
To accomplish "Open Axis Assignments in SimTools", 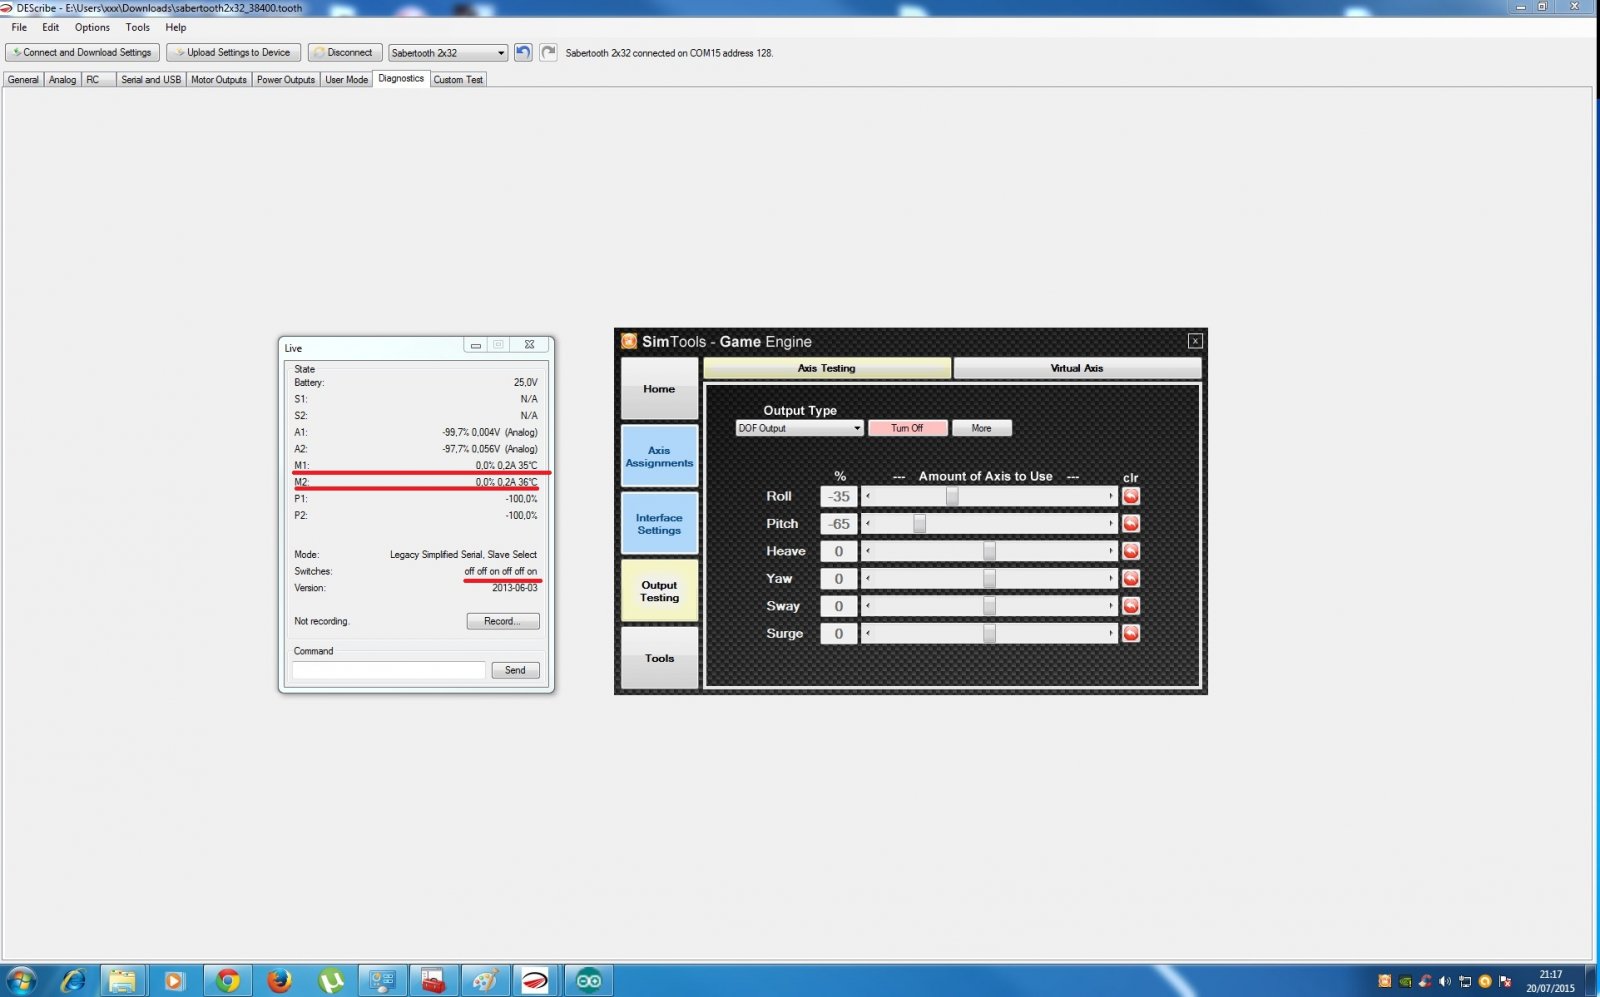I will coord(659,456).
